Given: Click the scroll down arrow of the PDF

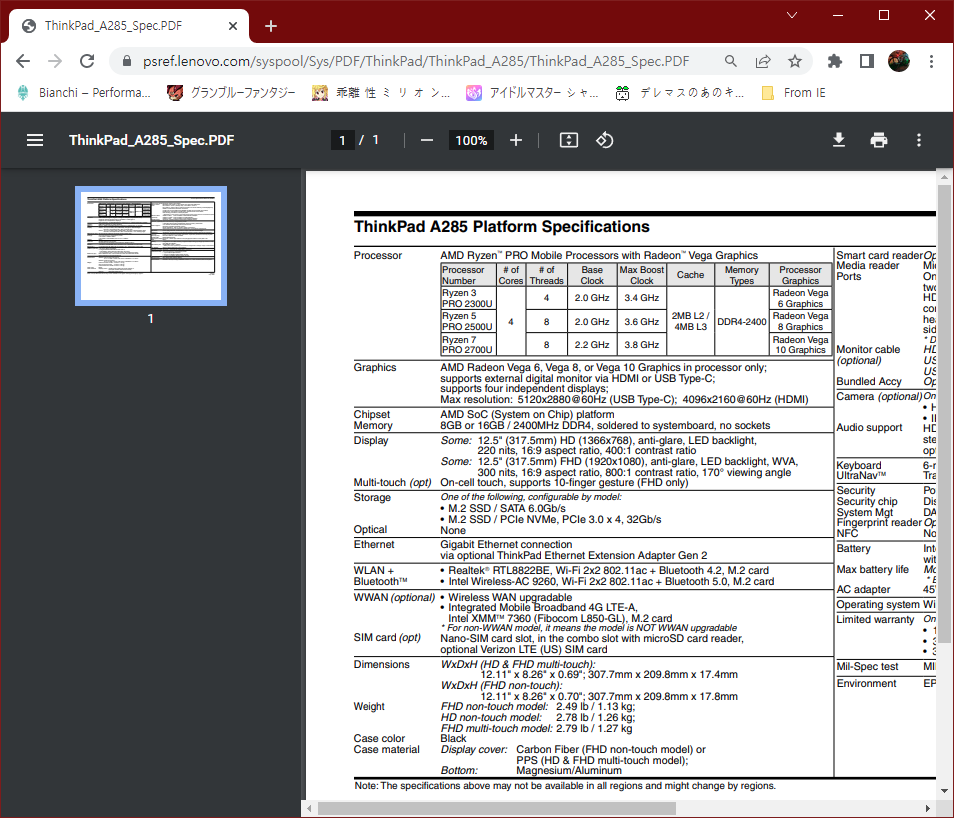Looking at the screenshot, I should click(944, 791).
